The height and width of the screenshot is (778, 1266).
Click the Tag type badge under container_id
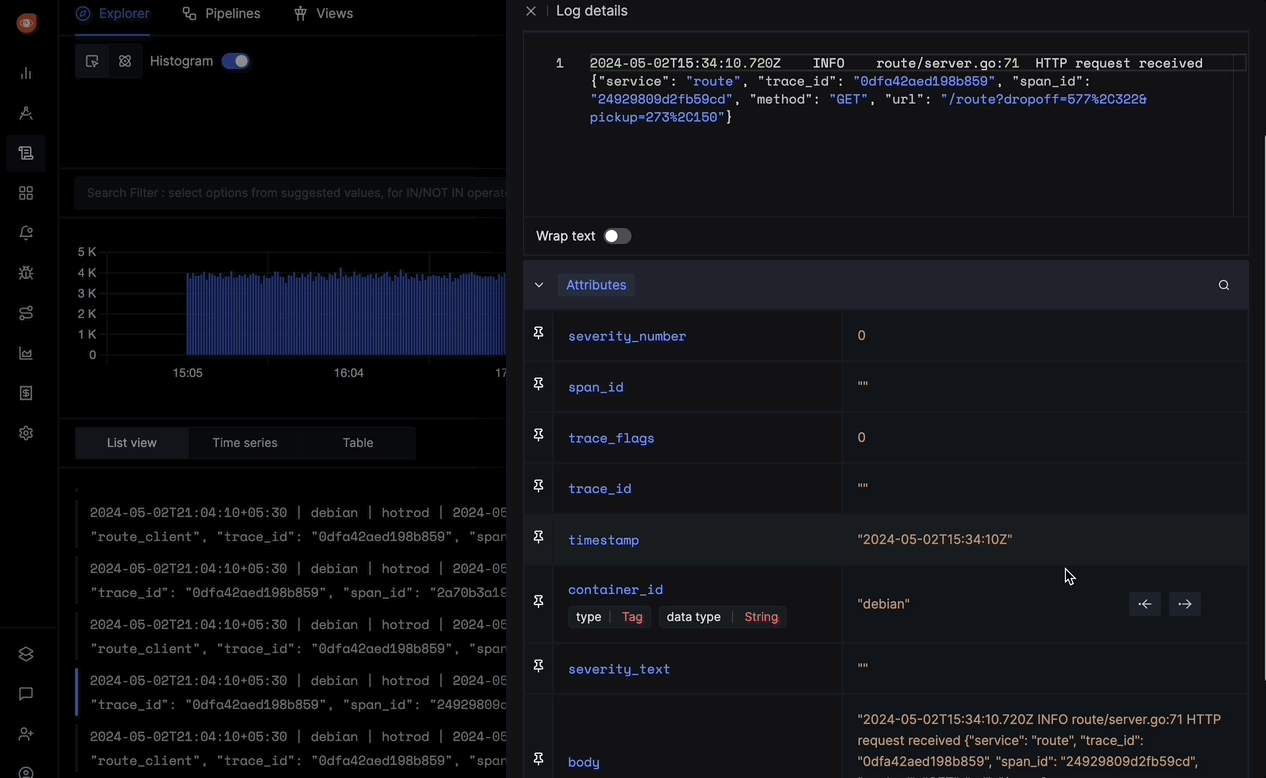[x=632, y=617]
